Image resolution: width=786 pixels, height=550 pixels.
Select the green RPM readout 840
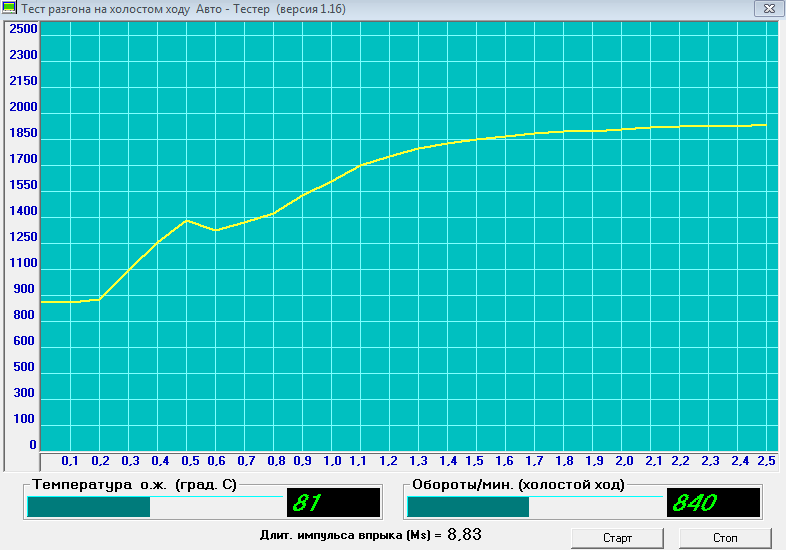coord(713,503)
